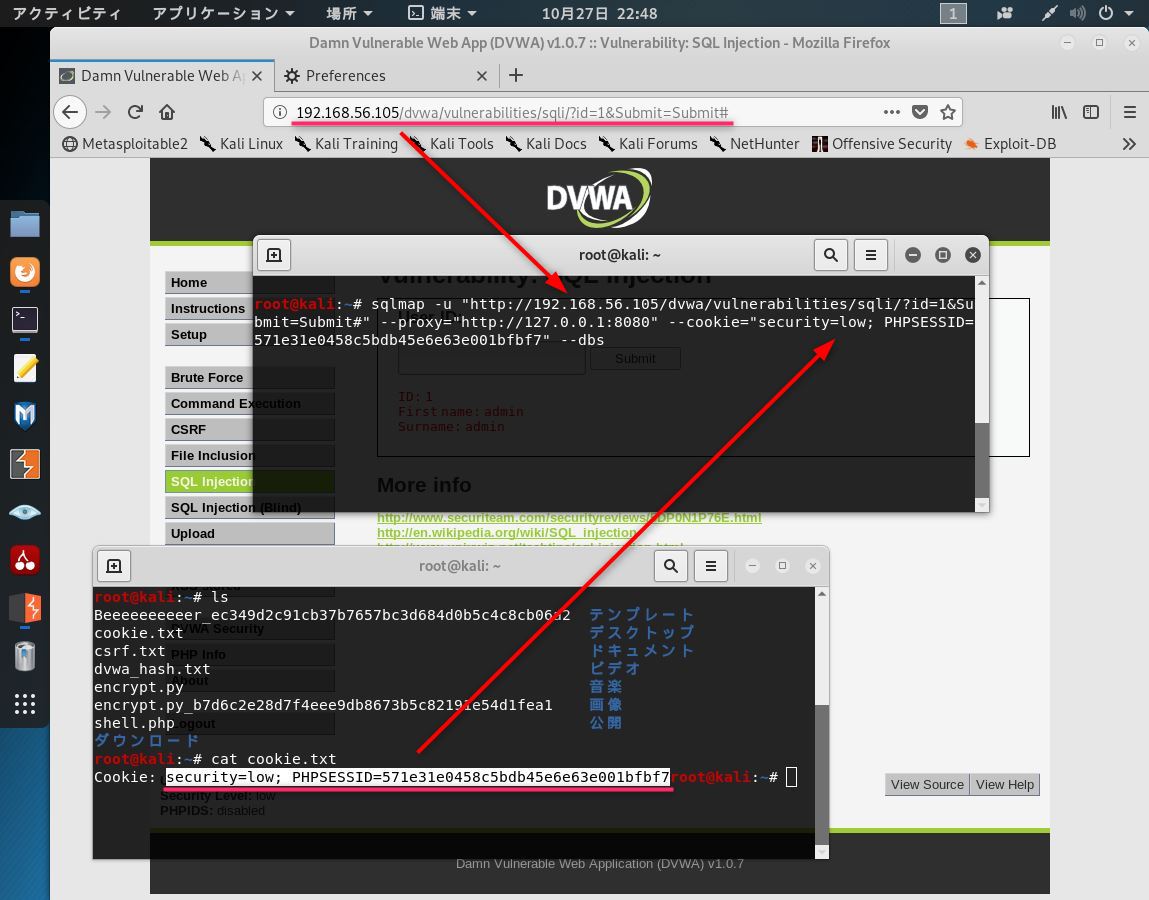Open Kali Tools bookmark
Image resolution: width=1149 pixels, height=900 pixels.
(x=451, y=144)
